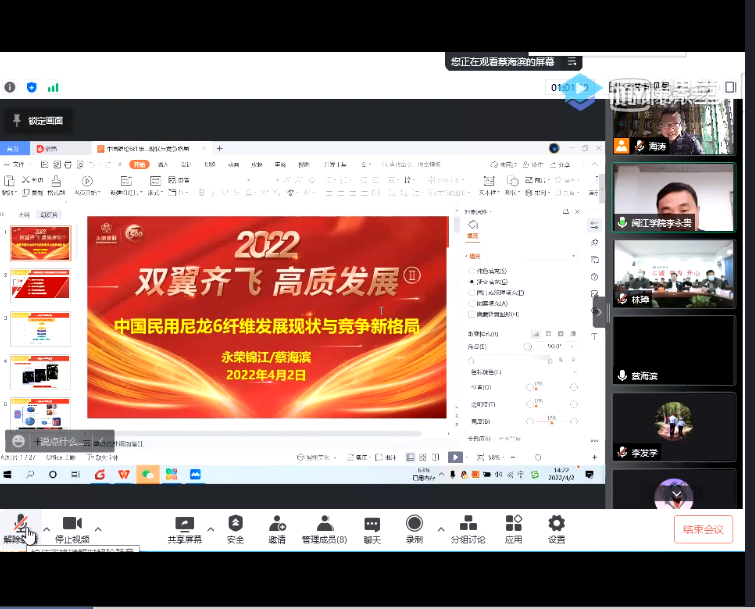Toggle 锁定画面 pin lock view
Viewport: 755px width, 609px height.
click(39, 120)
